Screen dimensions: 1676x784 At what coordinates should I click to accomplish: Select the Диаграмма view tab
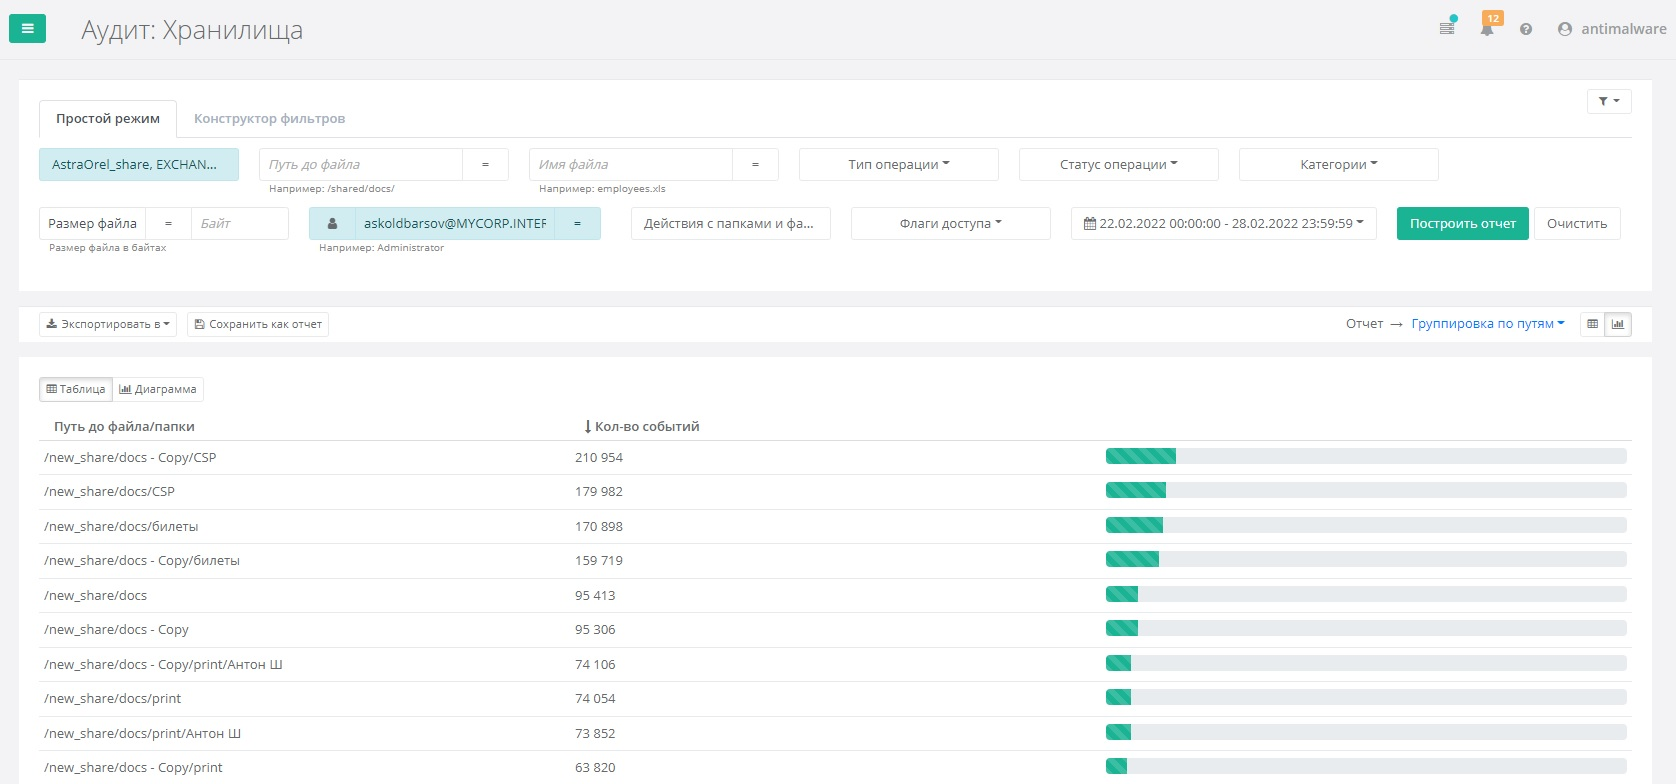point(158,389)
